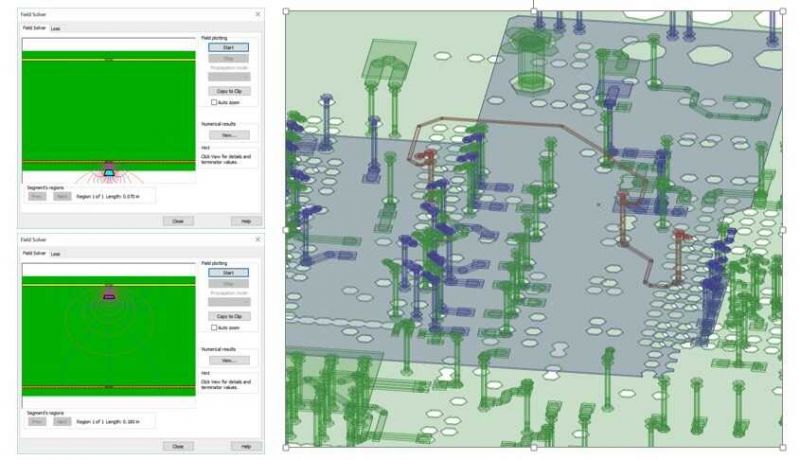
Task: Click Start in the 0.070 in Field Solver dialog
Action: click(229, 47)
